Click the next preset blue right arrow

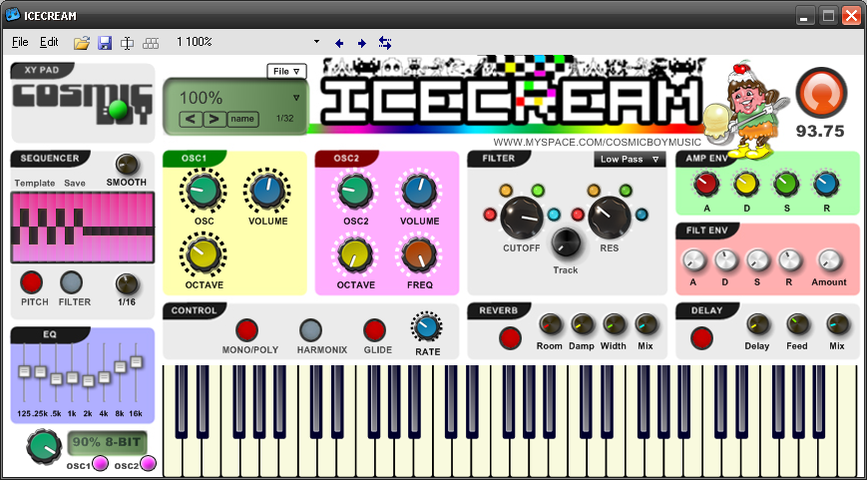362,43
